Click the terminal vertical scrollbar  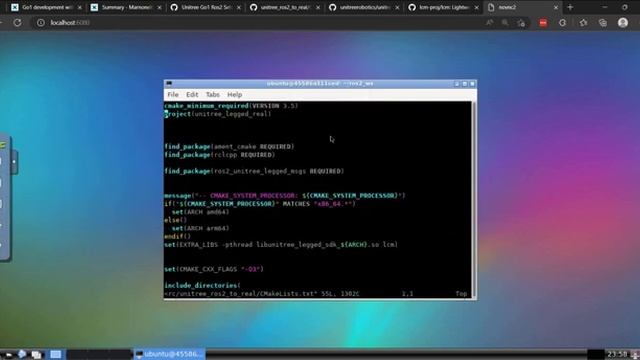[x=473, y=200]
